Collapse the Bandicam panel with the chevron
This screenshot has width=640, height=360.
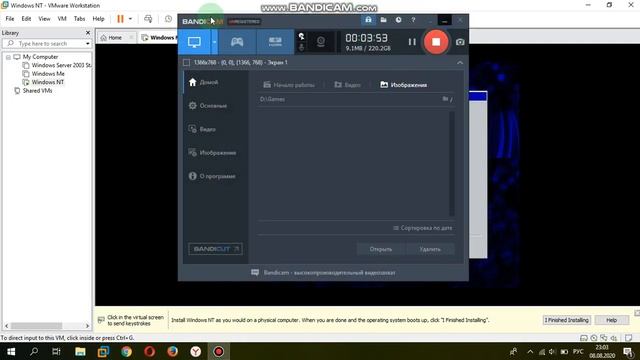click(460, 62)
